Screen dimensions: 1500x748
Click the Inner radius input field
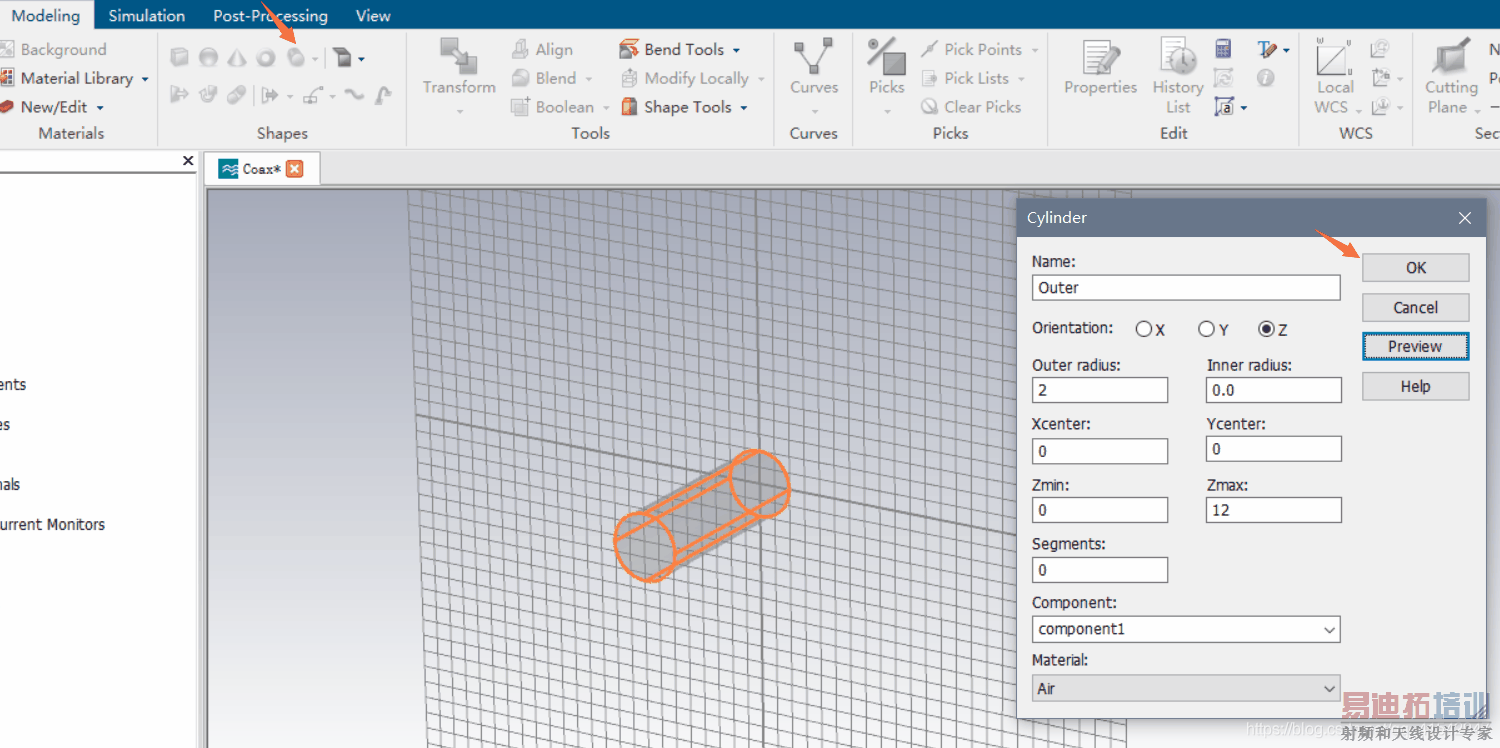click(x=1274, y=390)
